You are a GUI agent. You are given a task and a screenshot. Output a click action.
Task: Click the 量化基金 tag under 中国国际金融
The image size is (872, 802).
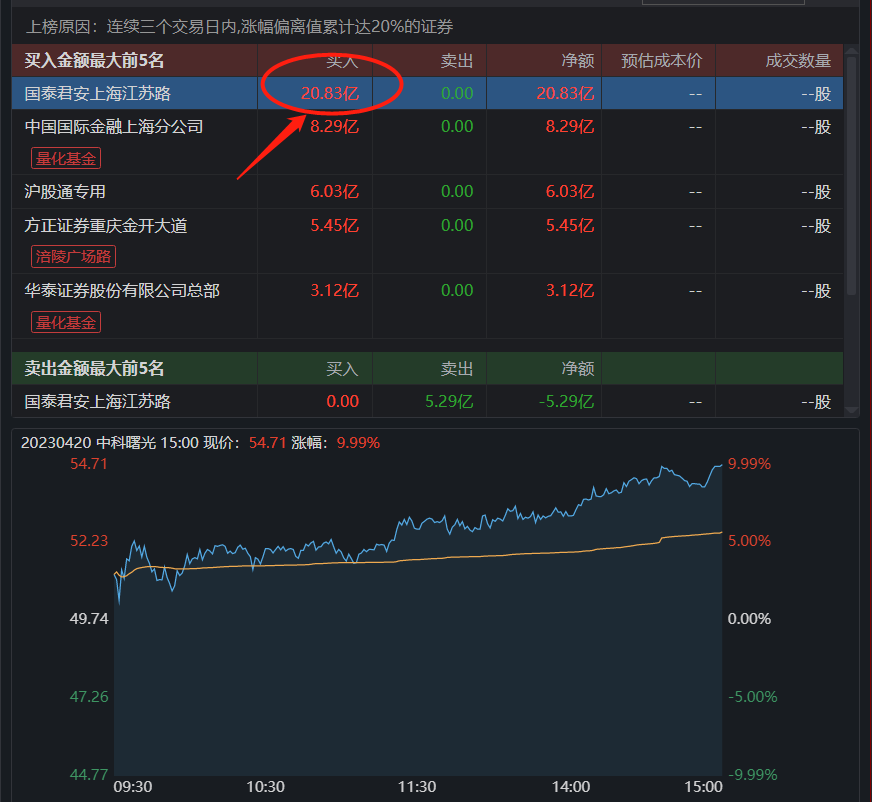66,159
